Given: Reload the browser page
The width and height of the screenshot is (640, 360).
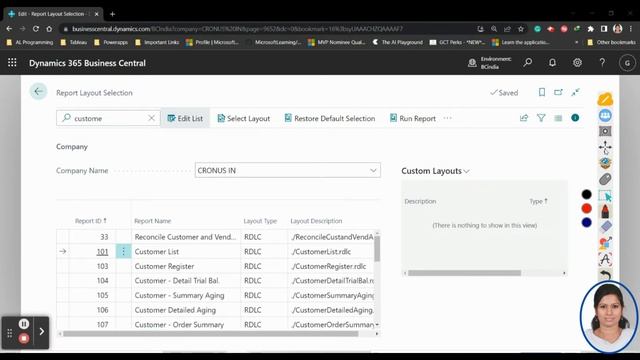Looking at the screenshot, I should 36,29.
